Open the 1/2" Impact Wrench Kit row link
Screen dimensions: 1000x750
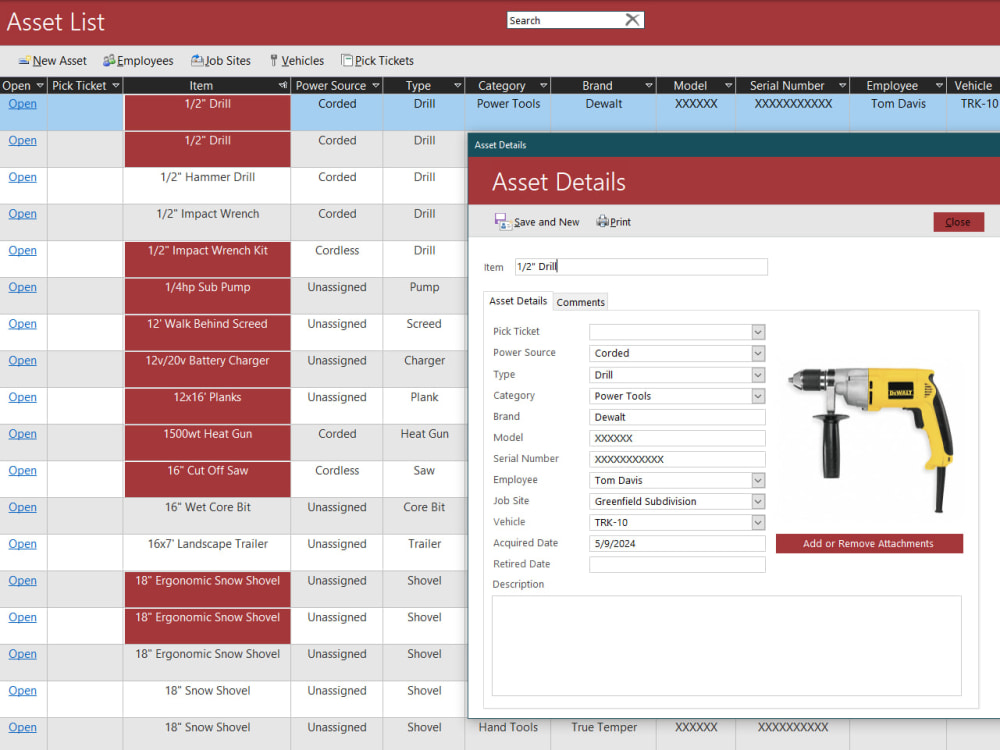click(x=22, y=251)
